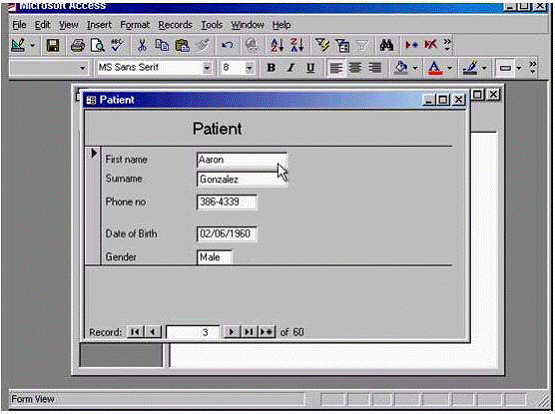Open the MS Sans Serif font dropdown
The width and height of the screenshot is (555, 414).
coord(207,68)
